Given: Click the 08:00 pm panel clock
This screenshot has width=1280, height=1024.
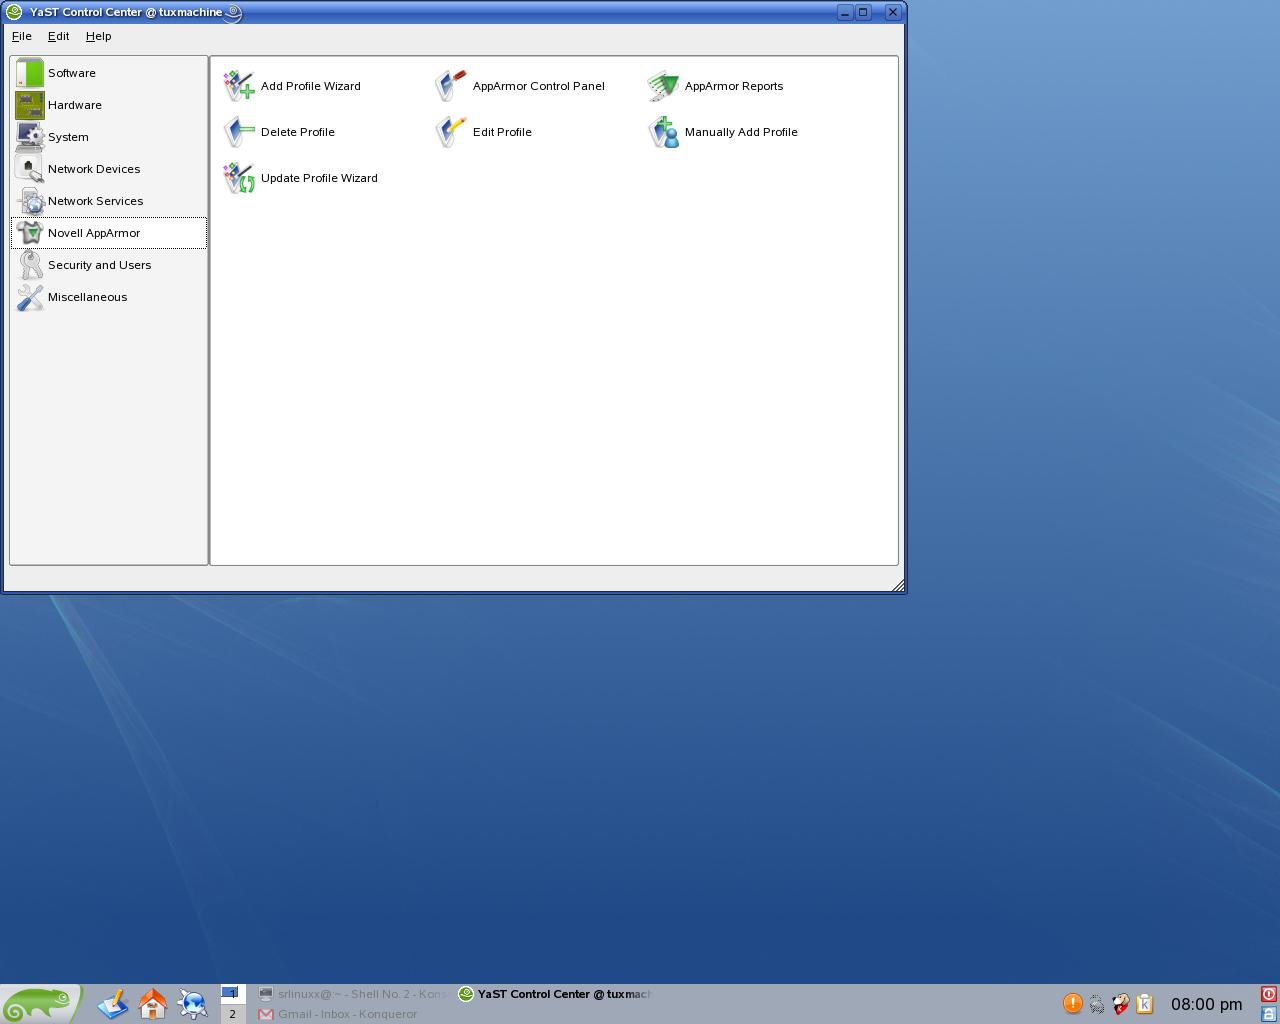Looking at the screenshot, I should coord(1207,1004).
